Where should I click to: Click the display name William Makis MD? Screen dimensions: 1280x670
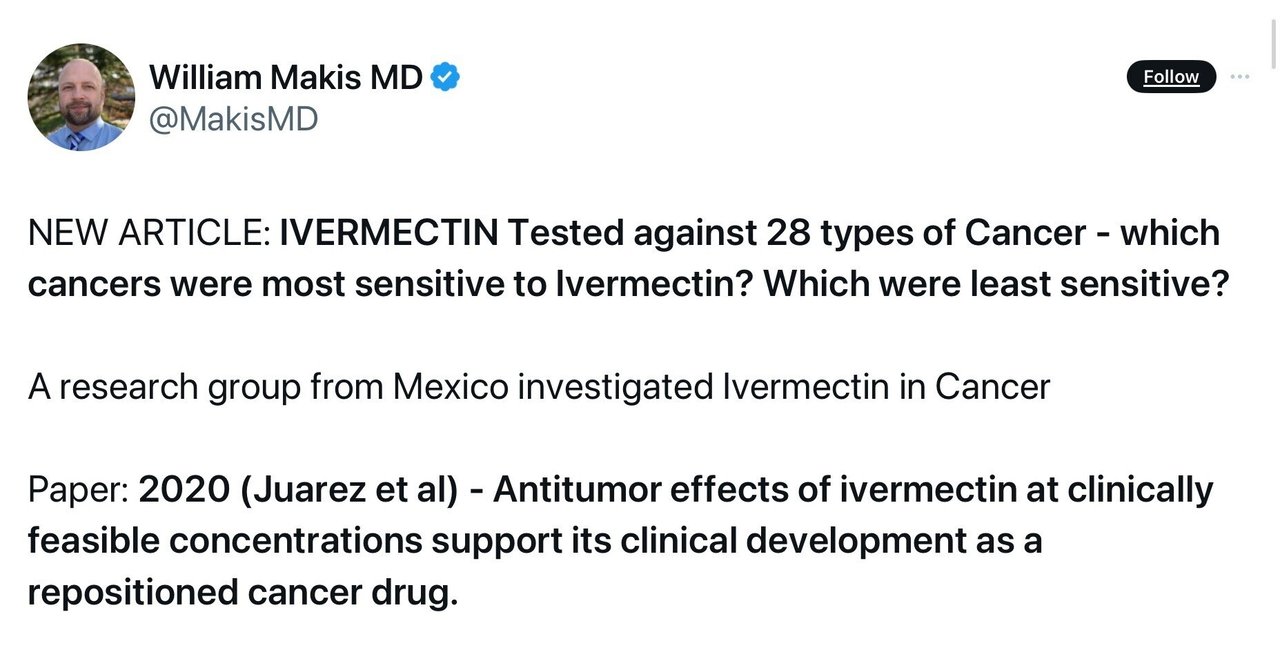286,77
